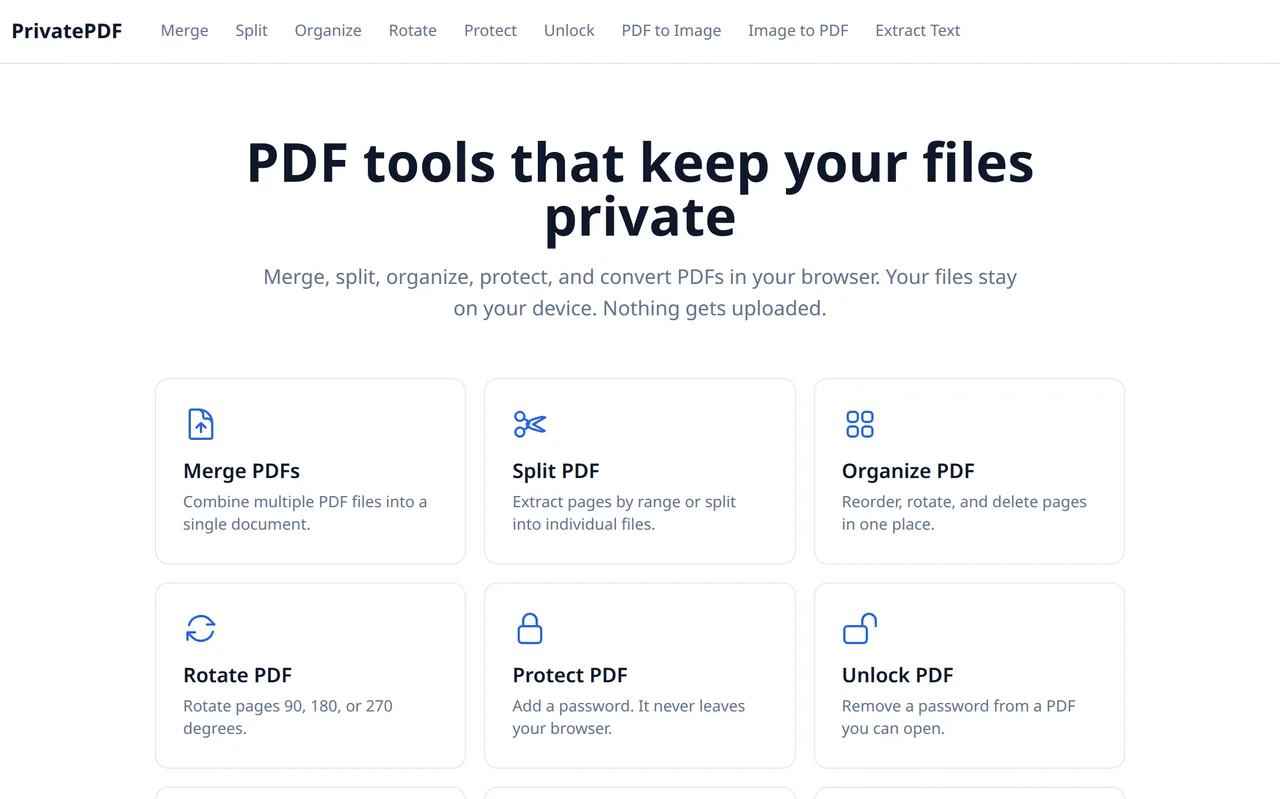The height and width of the screenshot is (799, 1280).
Task: Open the Organize PDF card heading
Action: 908,471
